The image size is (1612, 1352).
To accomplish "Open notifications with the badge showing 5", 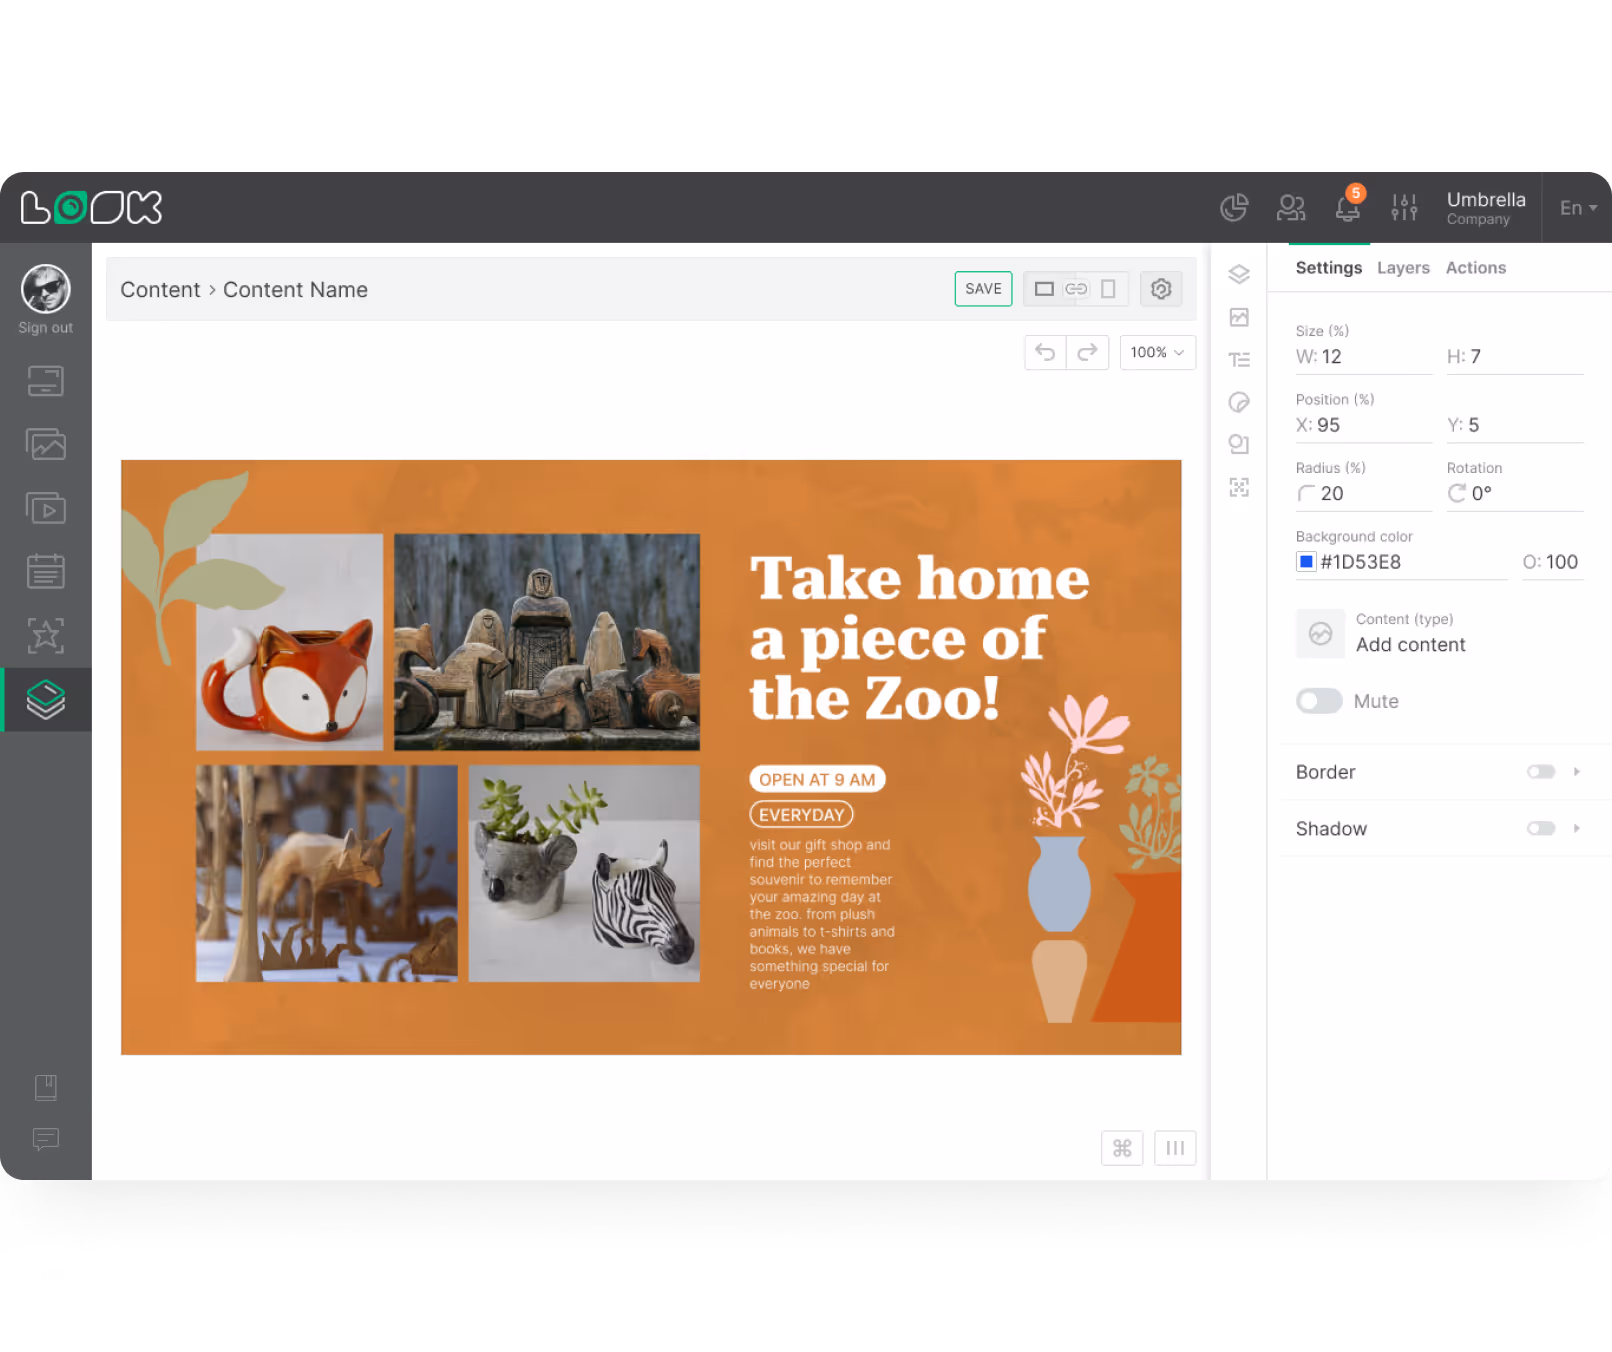I will coord(1347,208).
